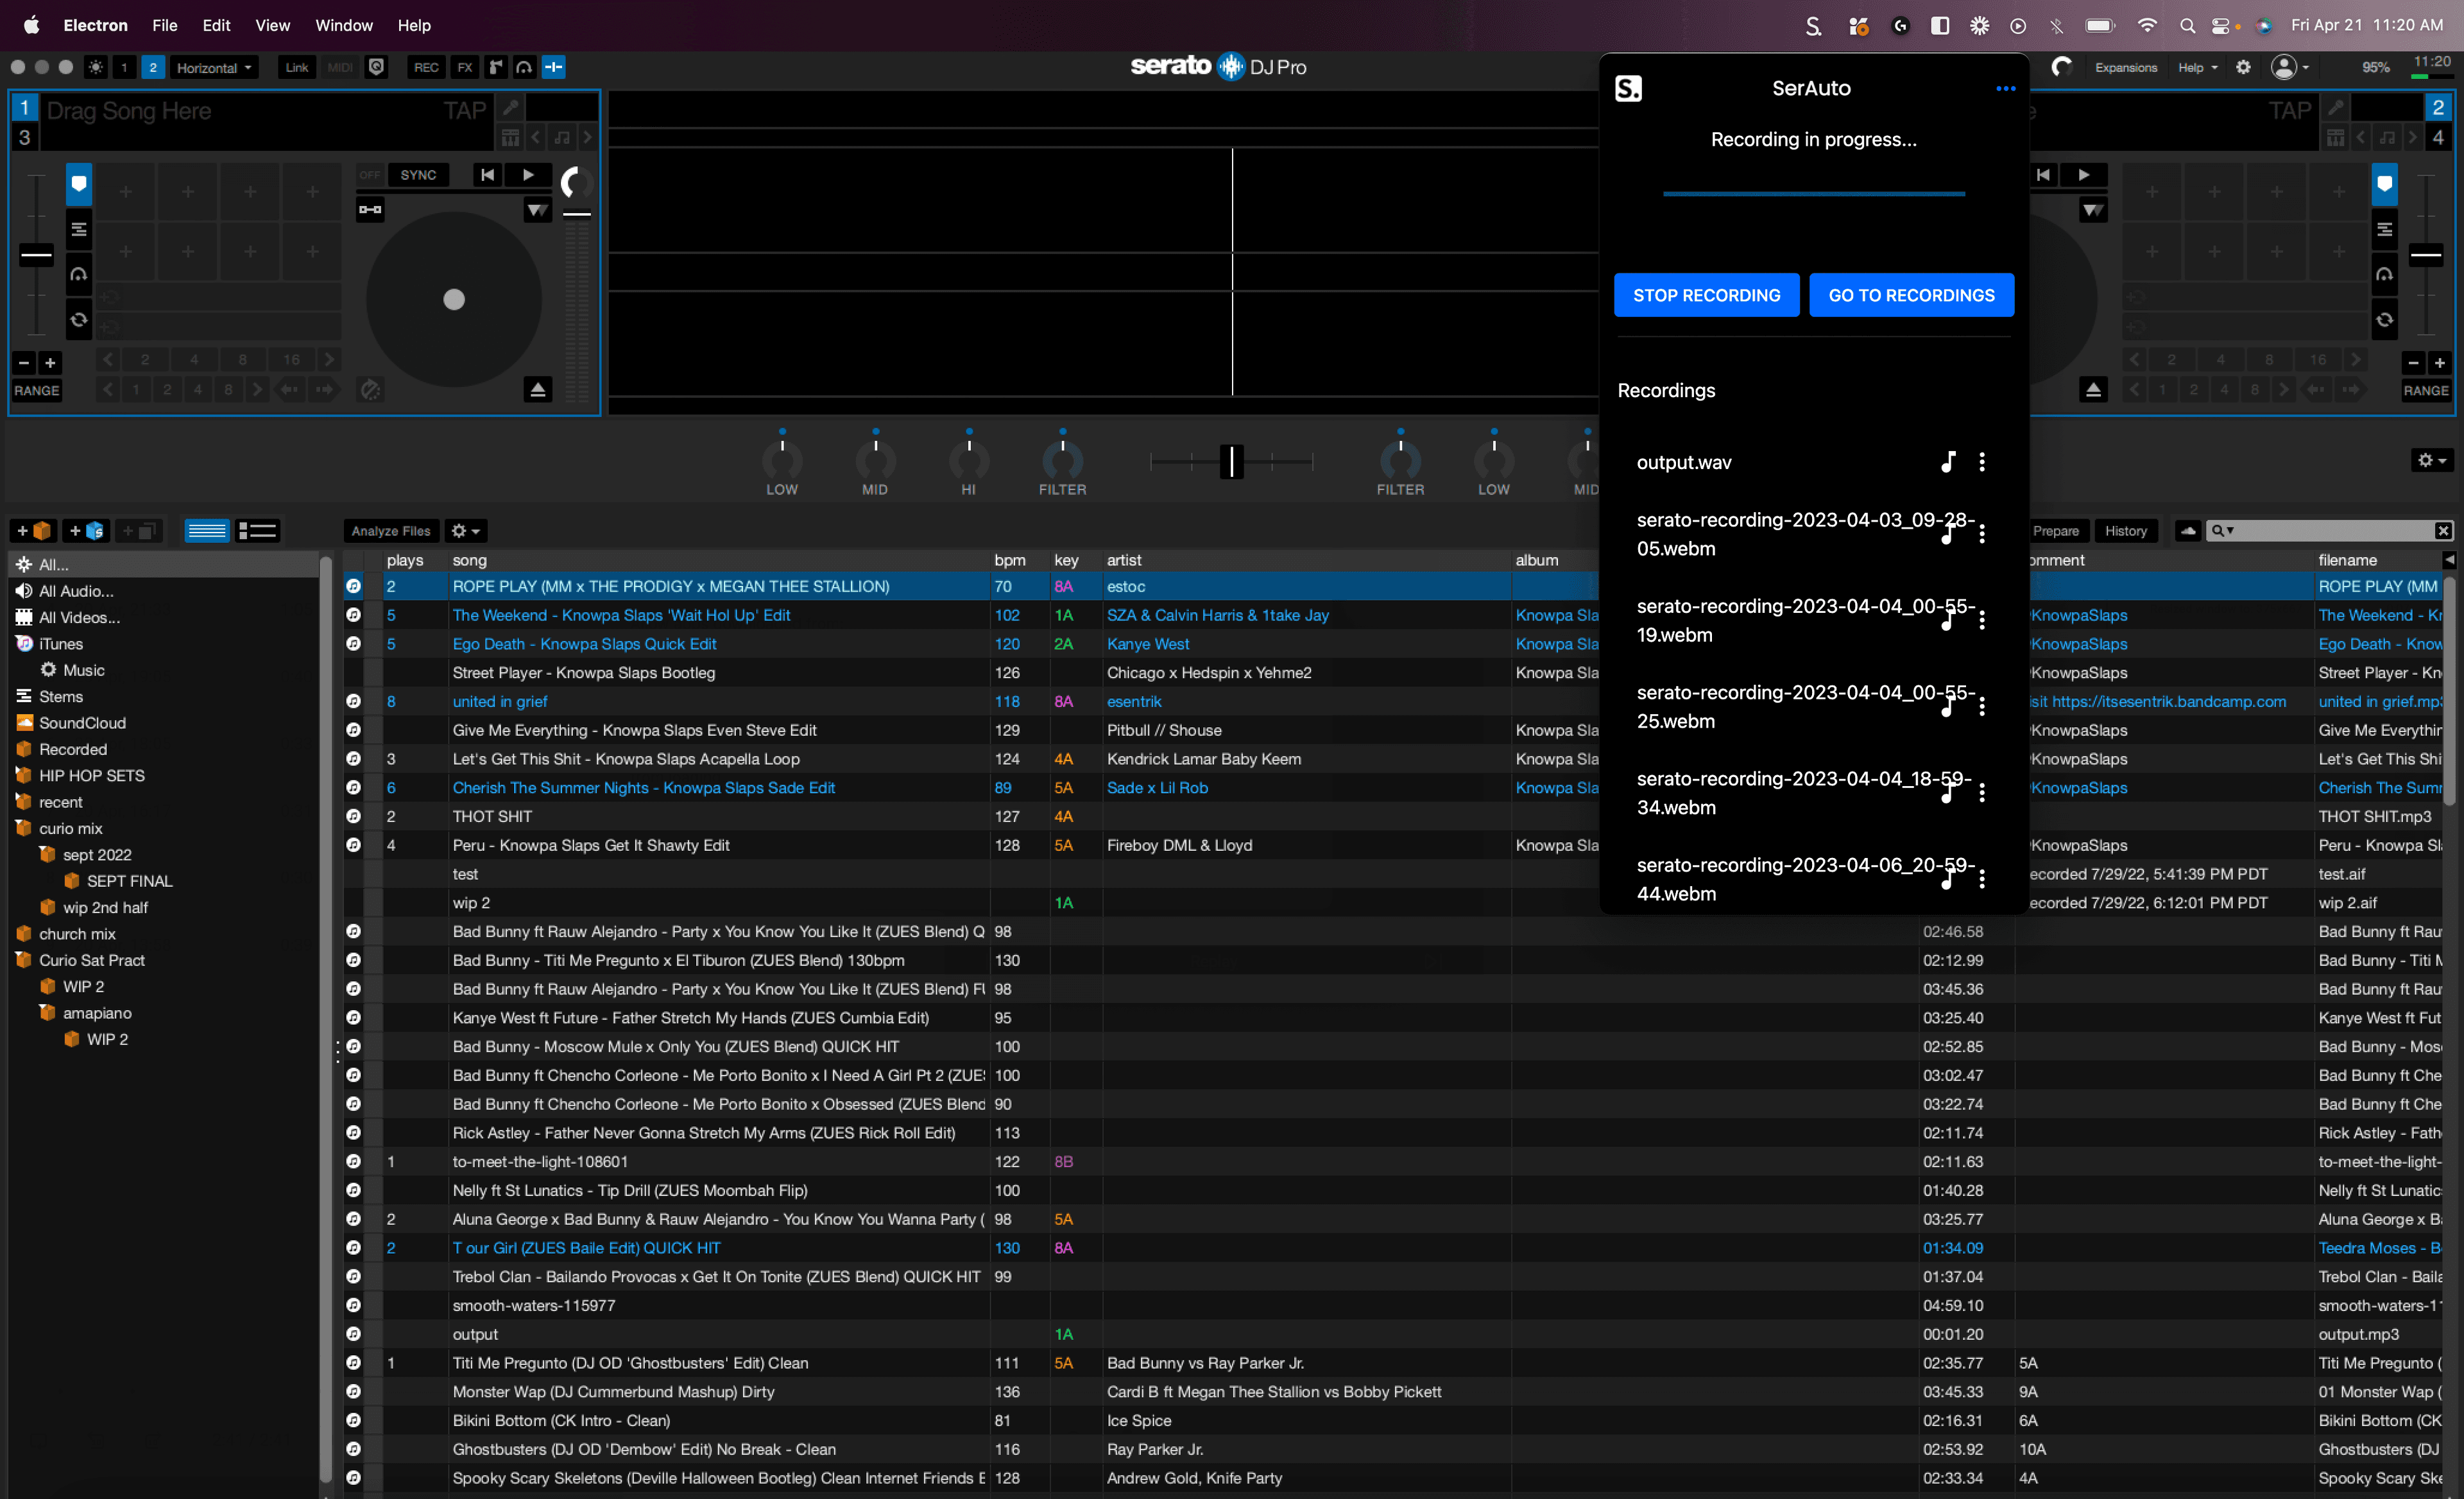Open left deck saved loops tab
This screenshot has width=2464, height=1499.
tap(78, 320)
